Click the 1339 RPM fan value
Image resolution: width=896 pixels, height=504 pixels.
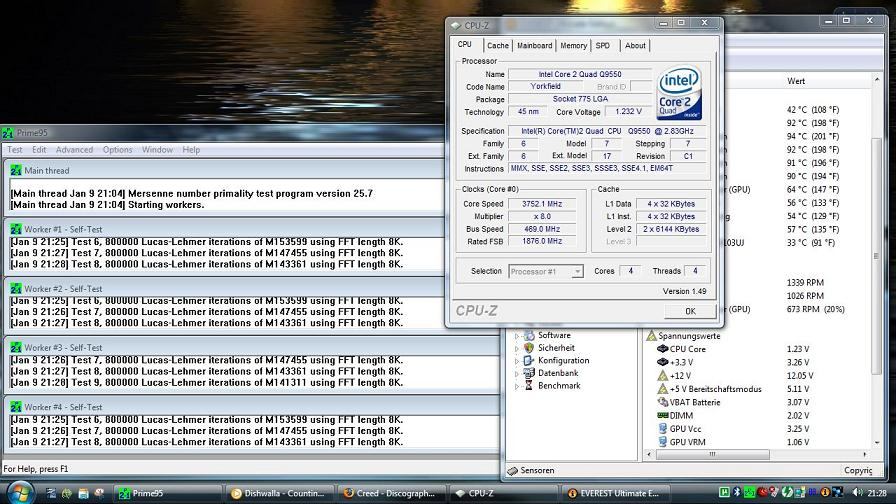805,282
